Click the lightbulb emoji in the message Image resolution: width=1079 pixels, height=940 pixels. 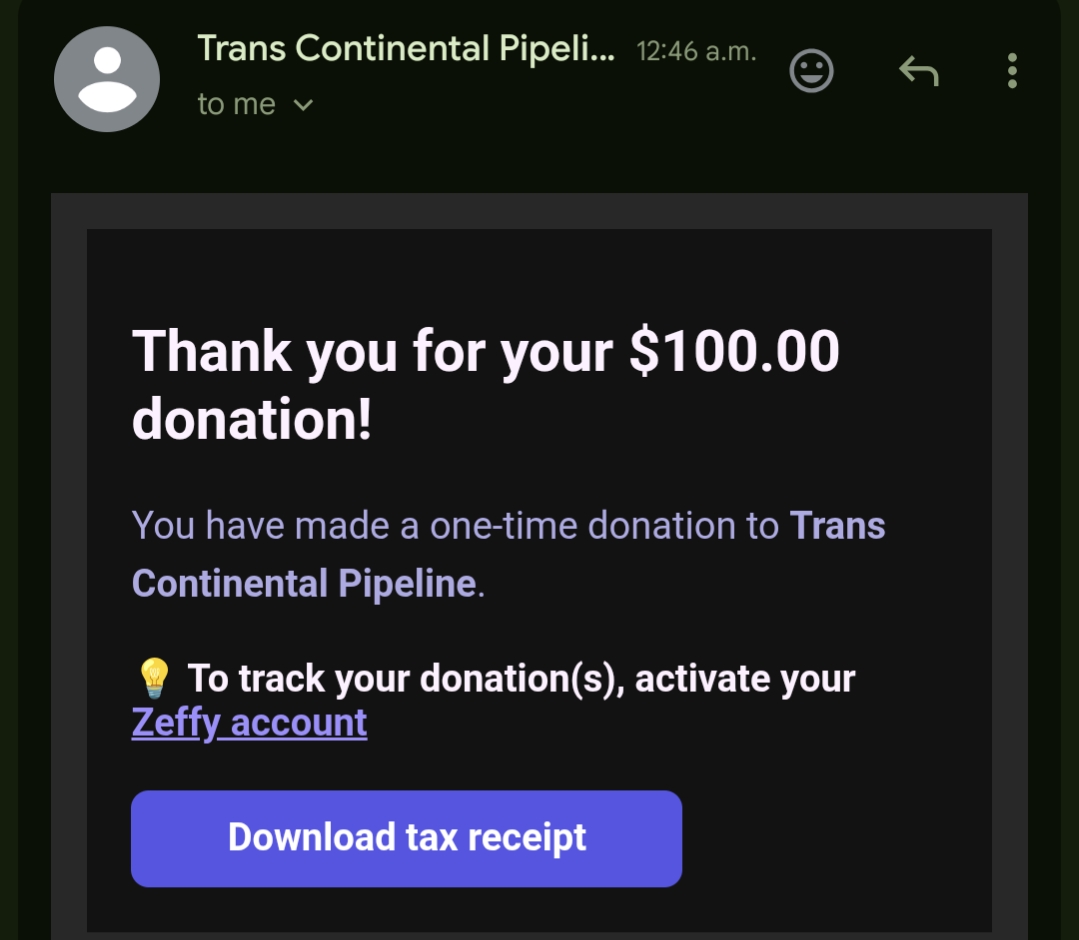(x=153, y=679)
